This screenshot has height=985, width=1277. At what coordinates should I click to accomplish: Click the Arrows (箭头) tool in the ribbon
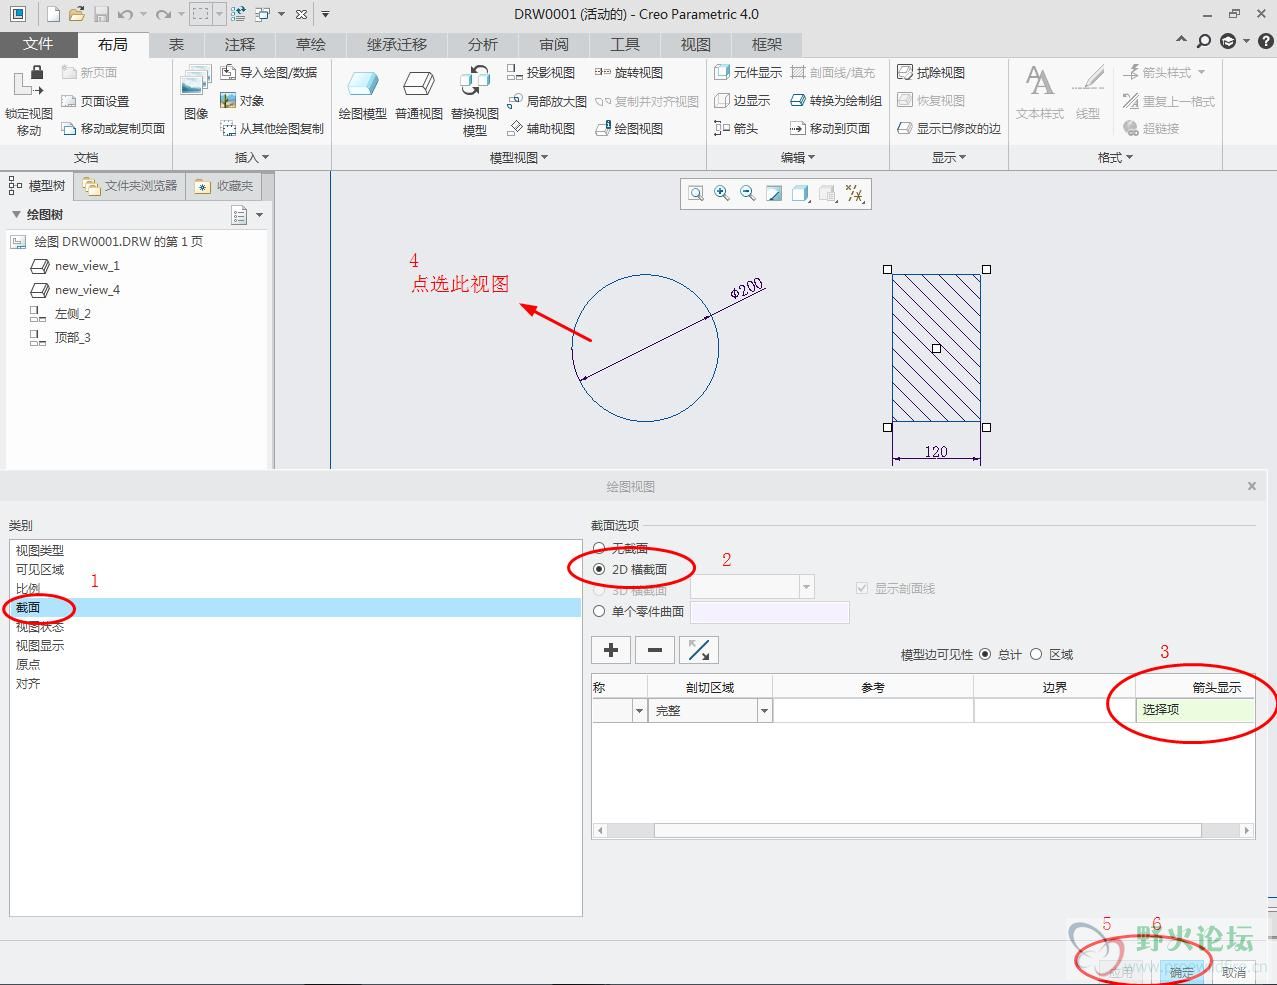point(736,129)
